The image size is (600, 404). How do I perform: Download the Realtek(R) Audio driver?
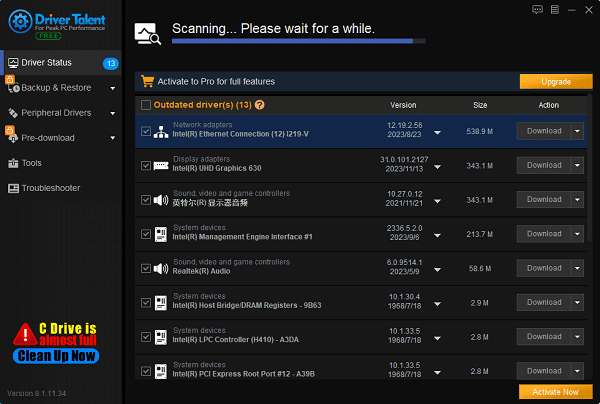(x=544, y=268)
